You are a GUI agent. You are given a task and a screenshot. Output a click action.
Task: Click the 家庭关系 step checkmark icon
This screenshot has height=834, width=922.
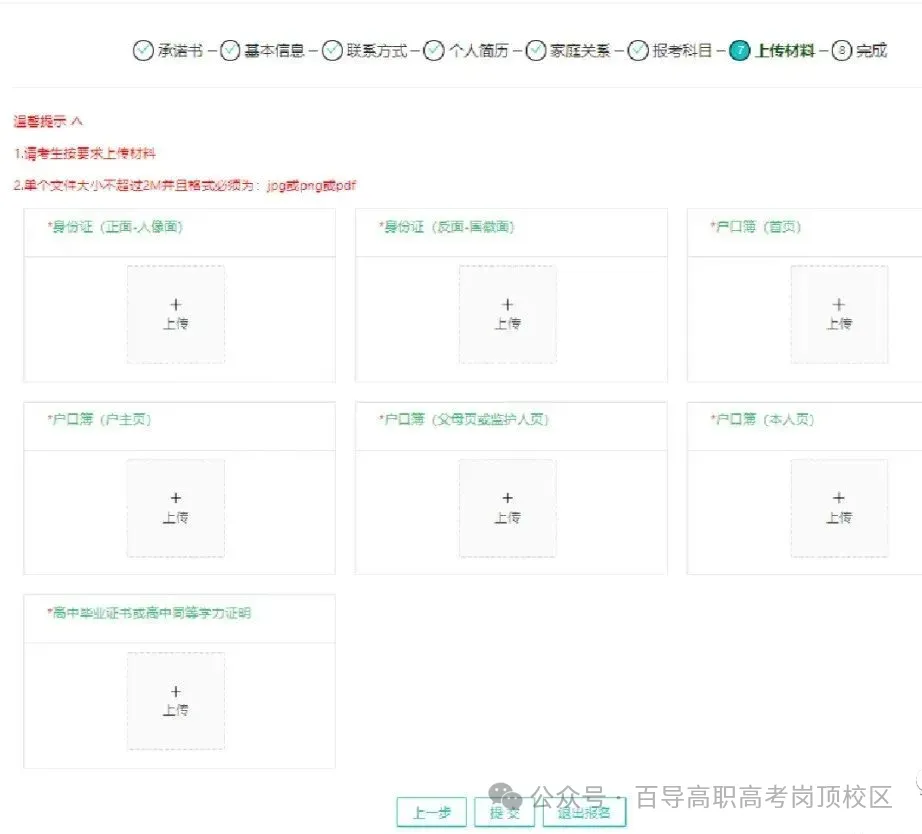536,51
